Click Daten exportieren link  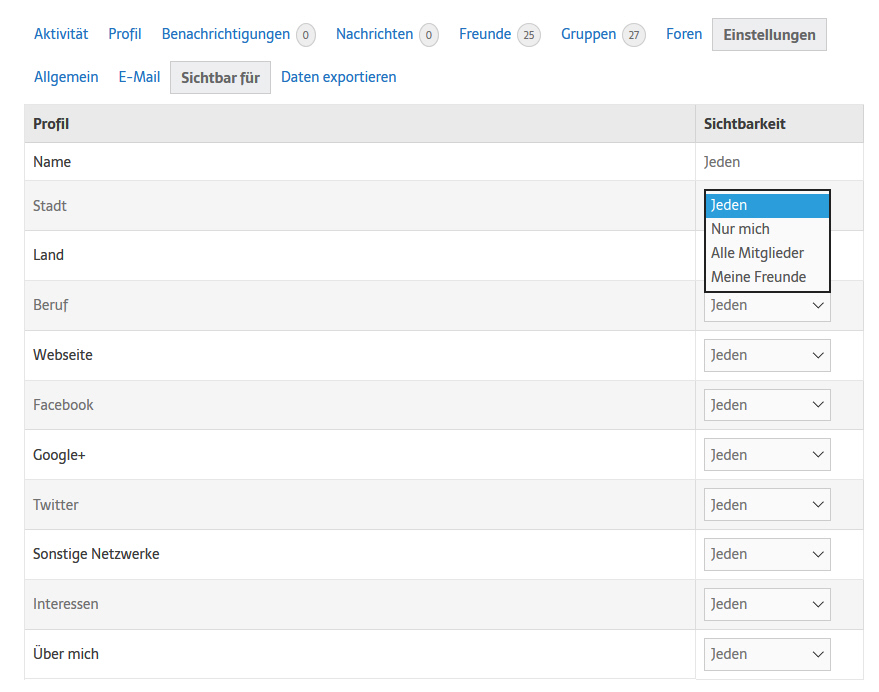[339, 77]
